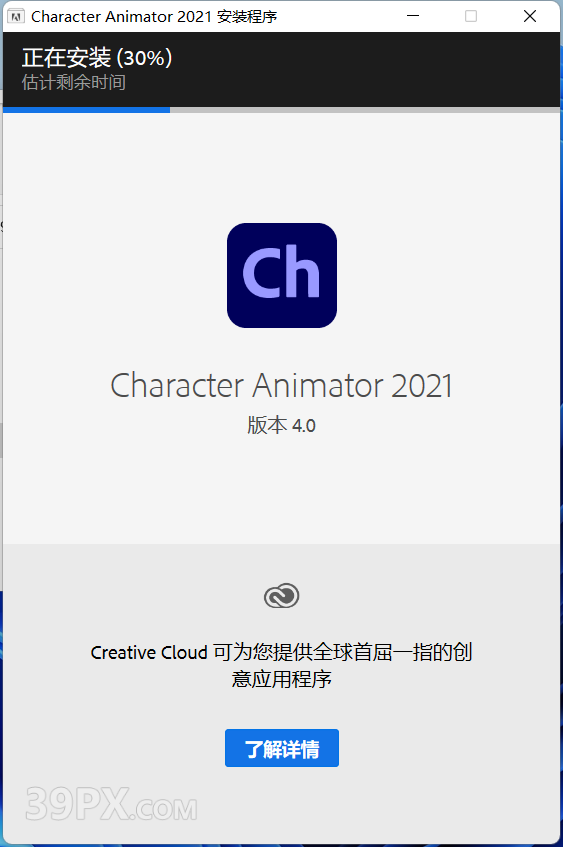Click the window title 安装程序 text
Image resolution: width=563 pixels, height=847 pixels.
pyautogui.click(x=247, y=17)
